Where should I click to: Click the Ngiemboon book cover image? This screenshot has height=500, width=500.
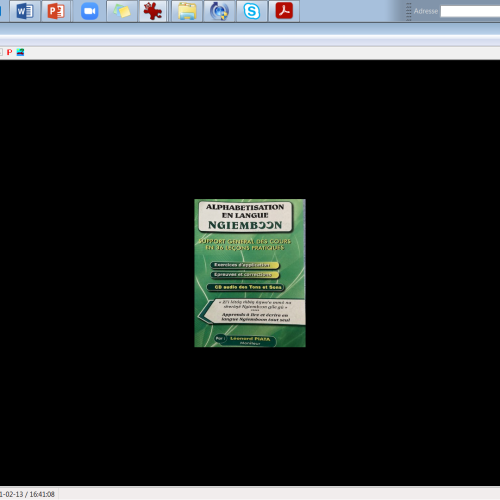pos(250,273)
